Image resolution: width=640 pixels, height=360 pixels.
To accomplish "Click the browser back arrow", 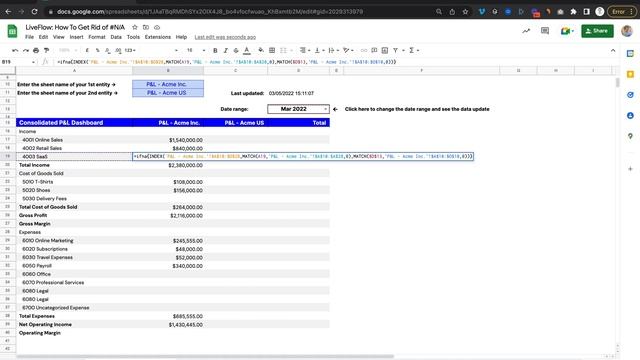I will click(x=8, y=11).
